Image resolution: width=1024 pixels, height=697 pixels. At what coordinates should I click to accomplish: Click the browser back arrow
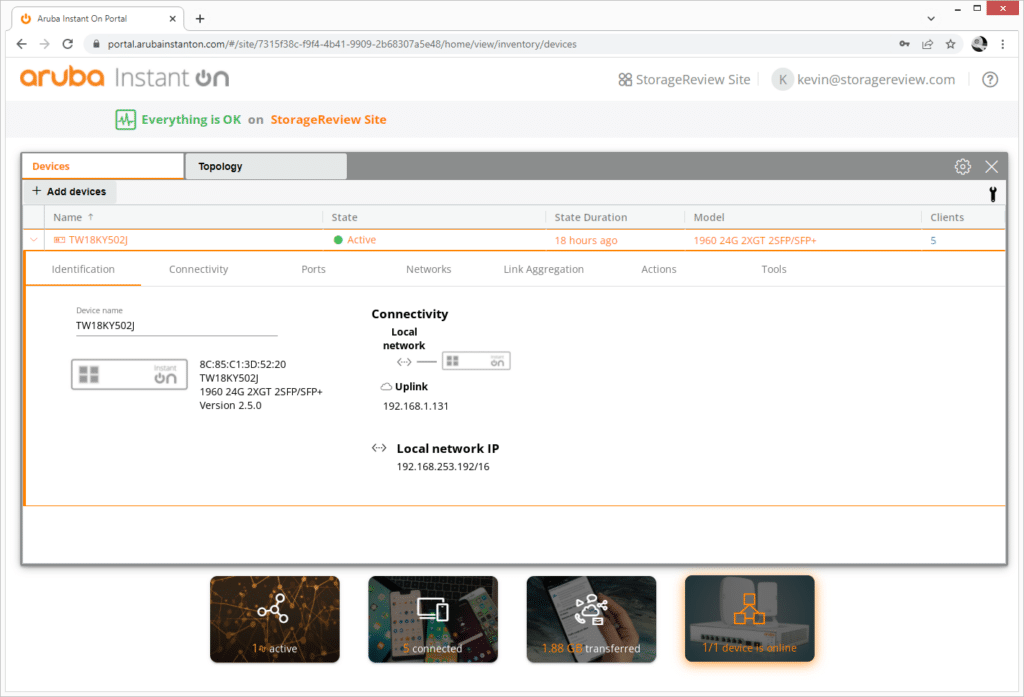pos(22,44)
